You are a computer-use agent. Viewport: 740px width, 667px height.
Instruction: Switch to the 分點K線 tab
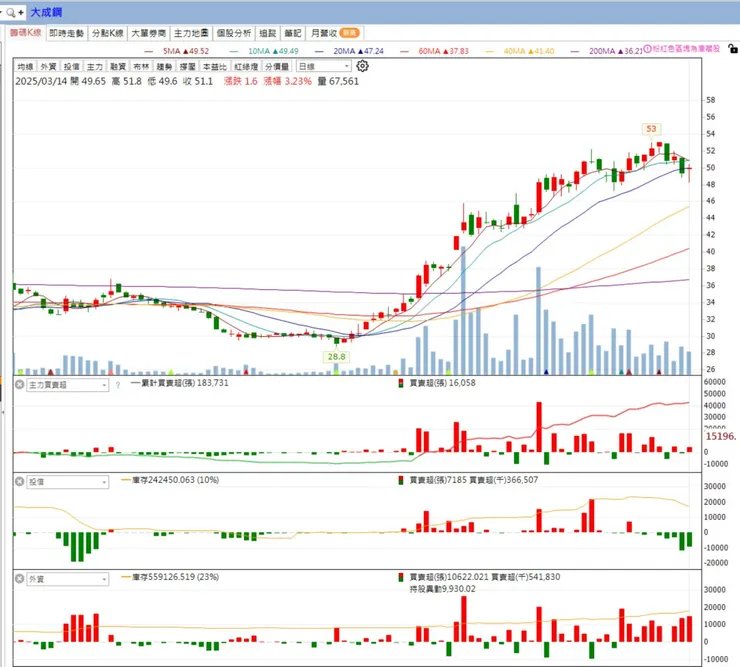[x=108, y=33]
